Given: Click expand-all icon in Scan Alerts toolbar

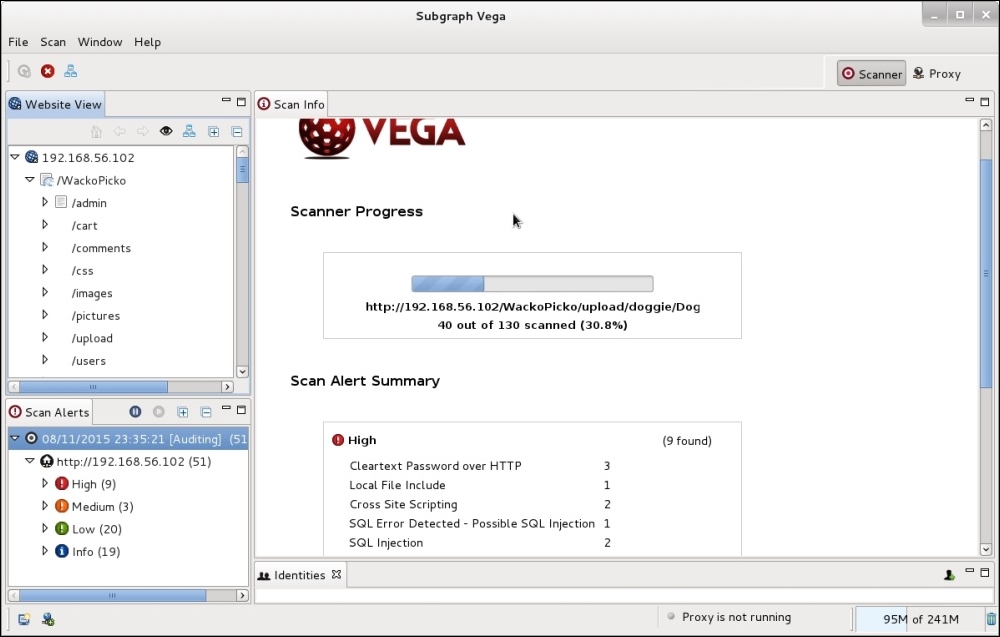Looking at the screenshot, I should click(x=182, y=413).
